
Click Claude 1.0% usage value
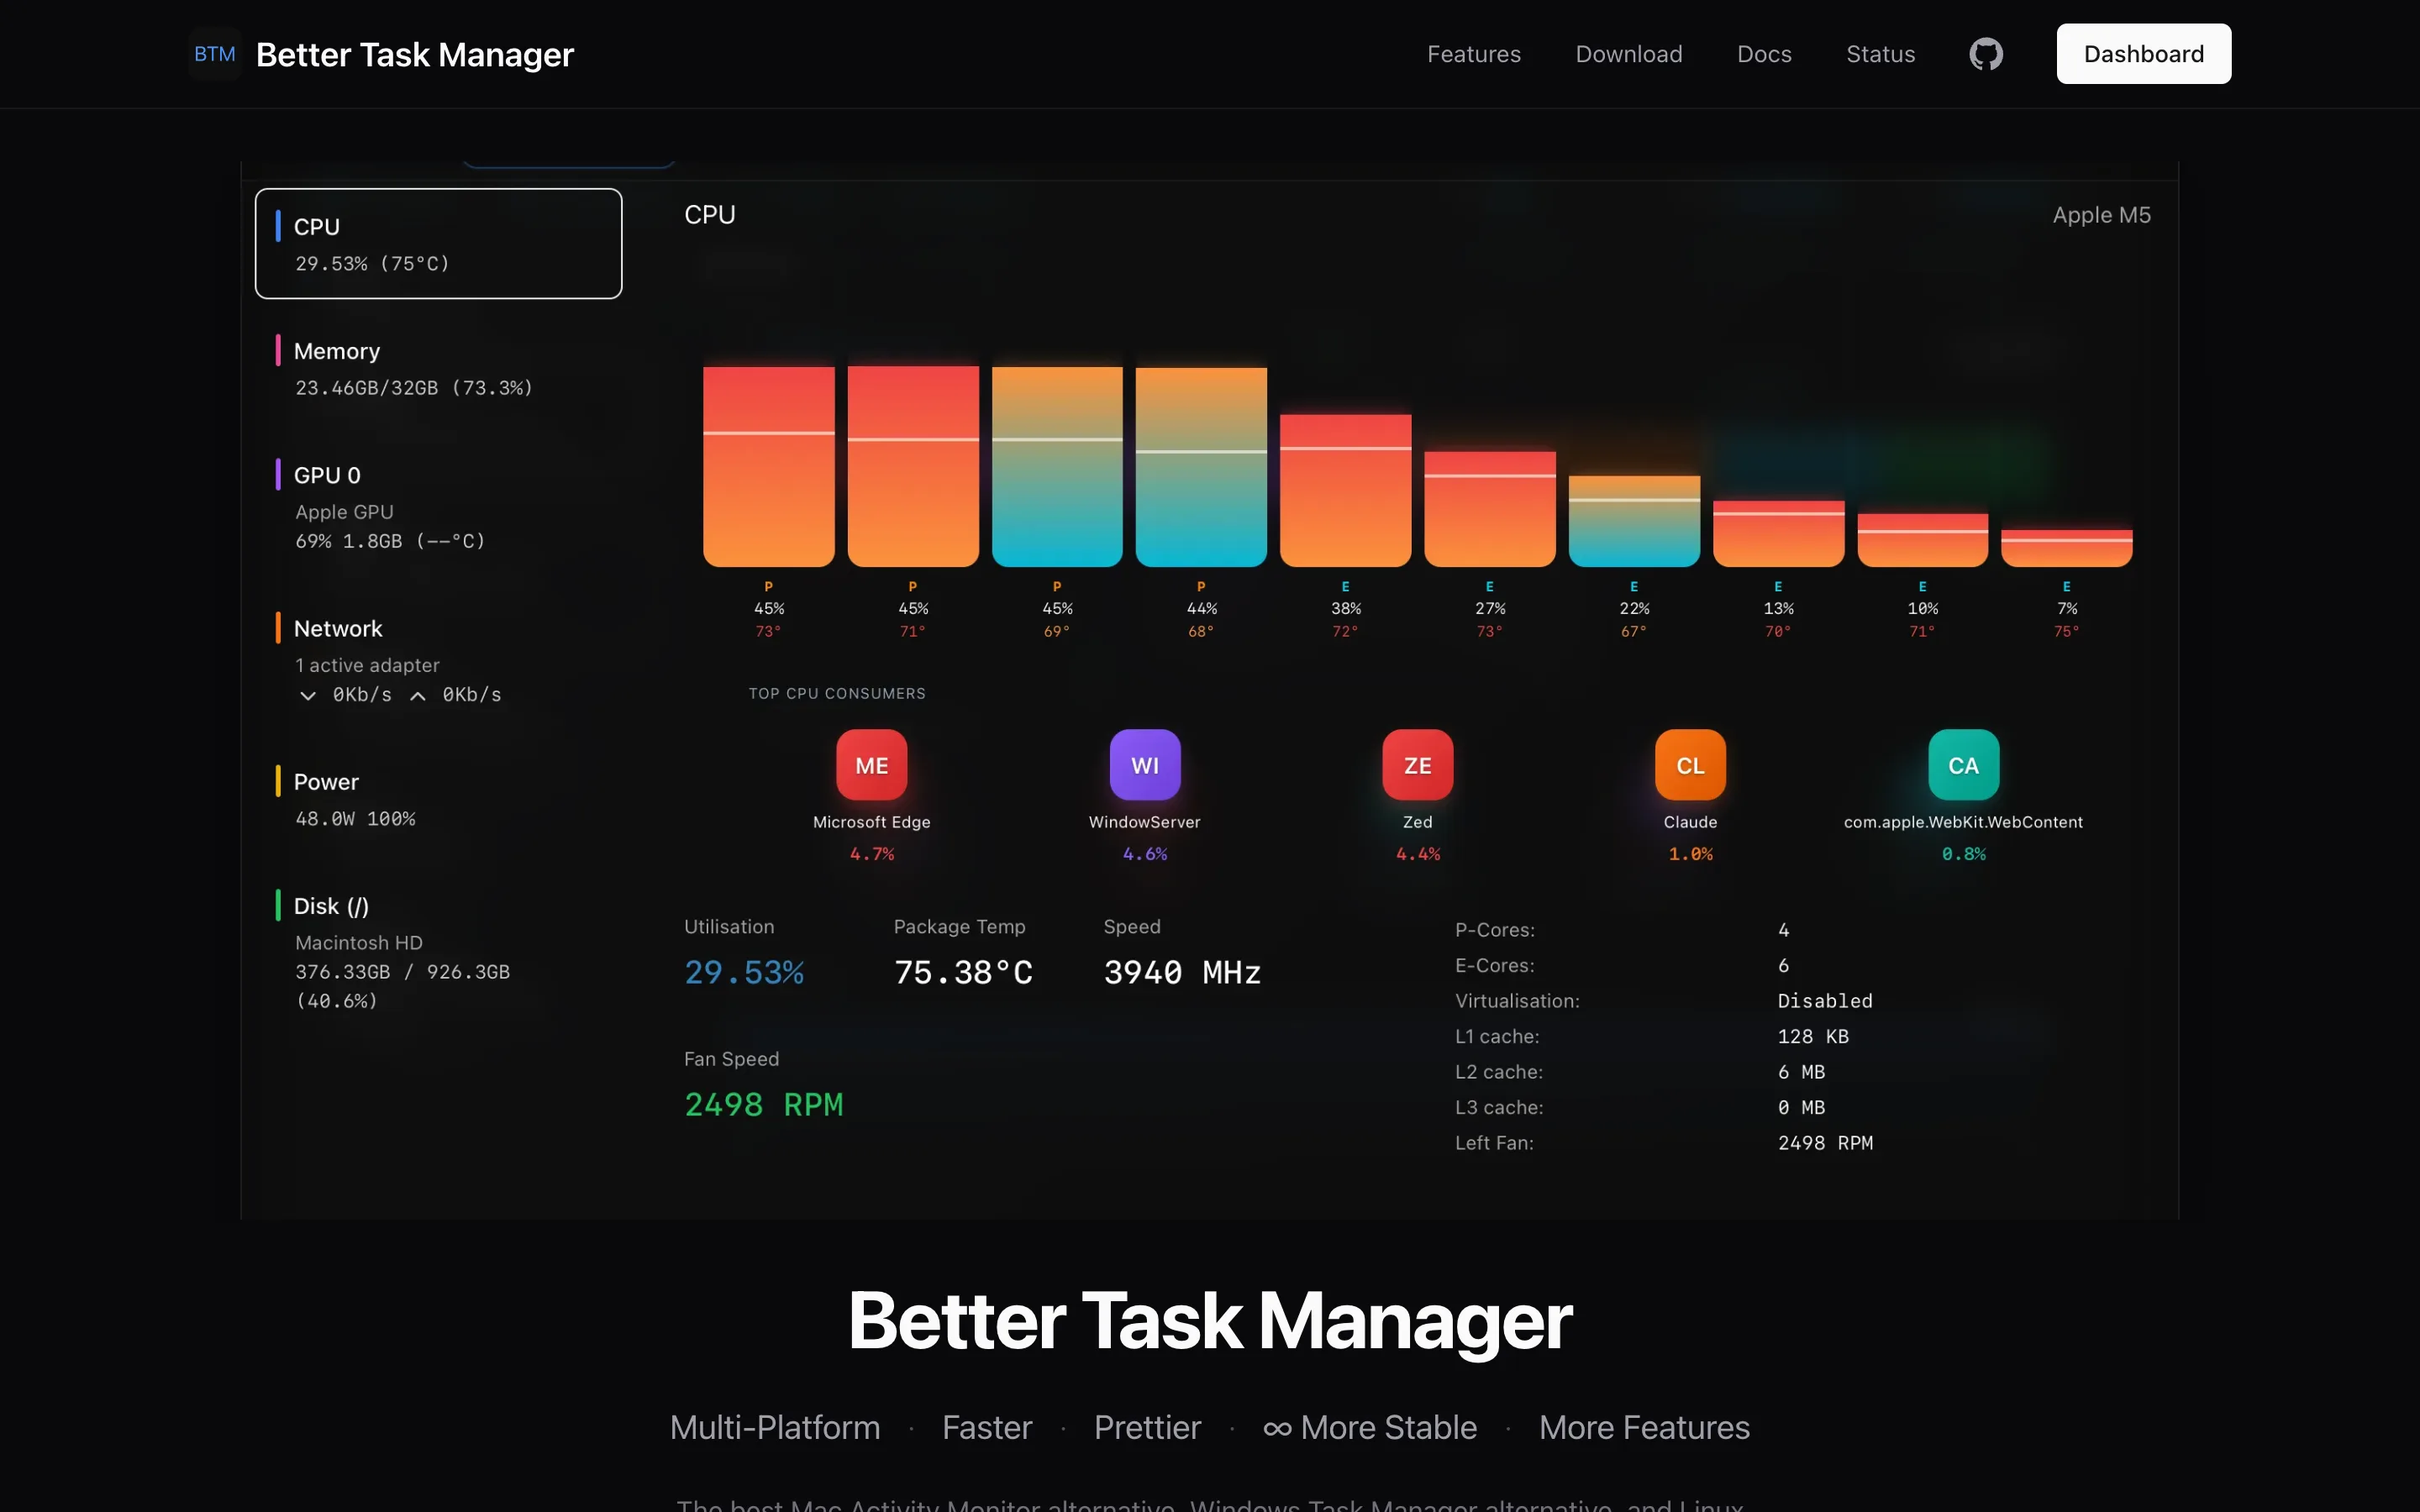pyautogui.click(x=1690, y=854)
